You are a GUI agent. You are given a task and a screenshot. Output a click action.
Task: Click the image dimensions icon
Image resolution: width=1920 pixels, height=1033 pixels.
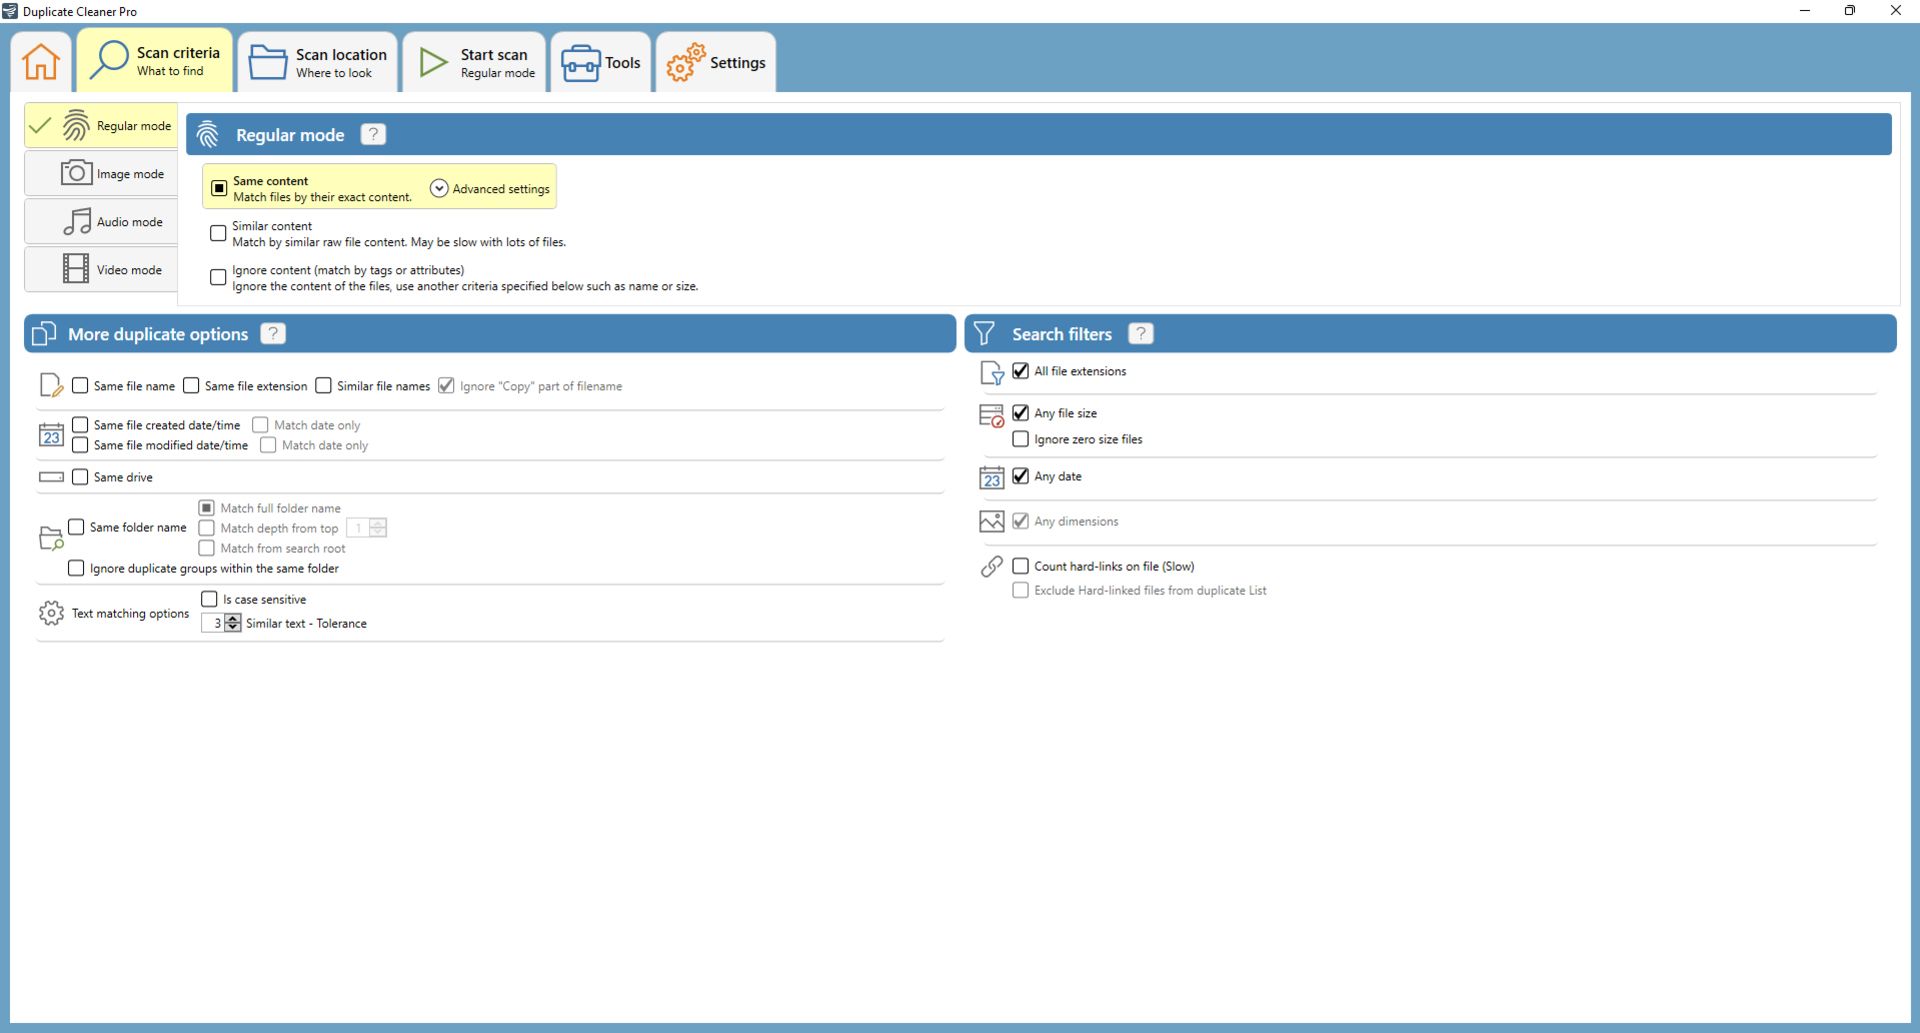click(991, 521)
